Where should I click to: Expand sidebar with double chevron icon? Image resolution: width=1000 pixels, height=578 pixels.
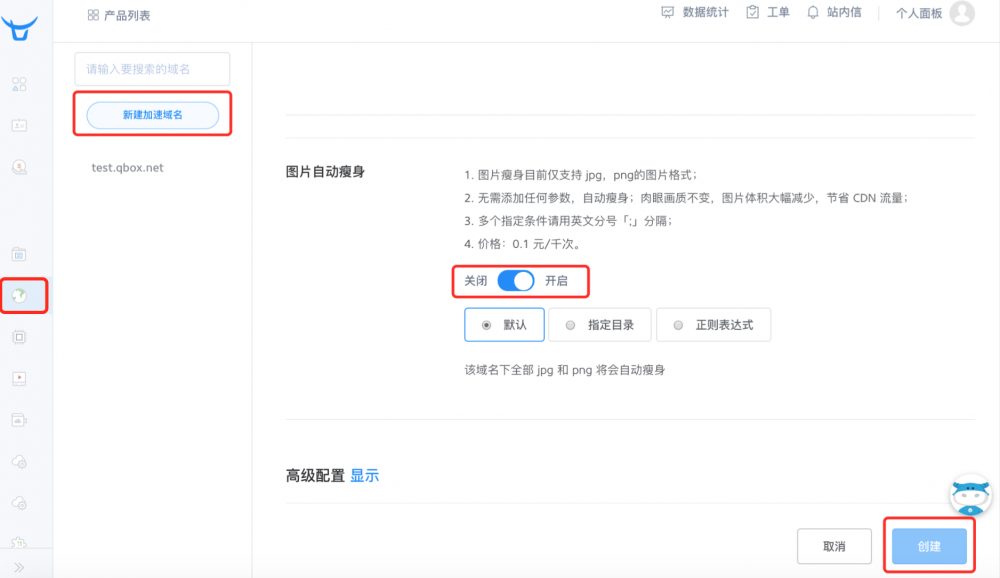pyautogui.click(x=19, y=567)
